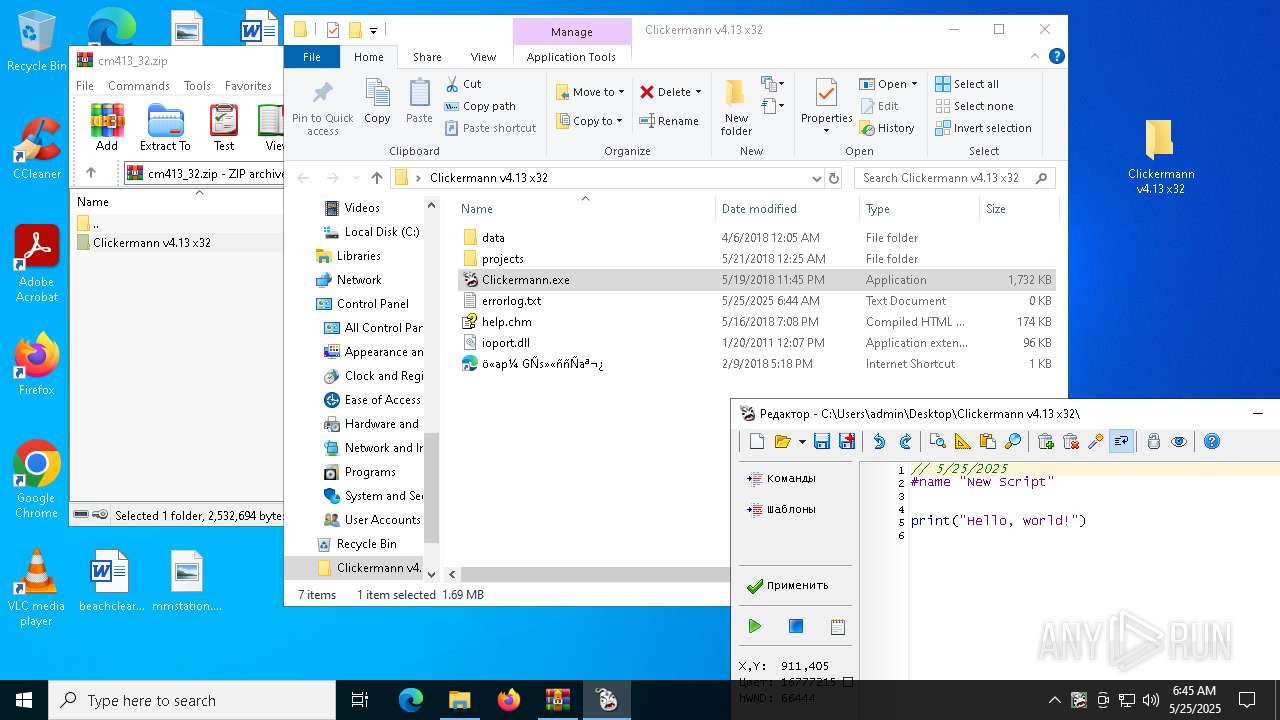Click Select all in Explorer ribbon
This screenshot has height=720, width=1280.
coord(967,84)
